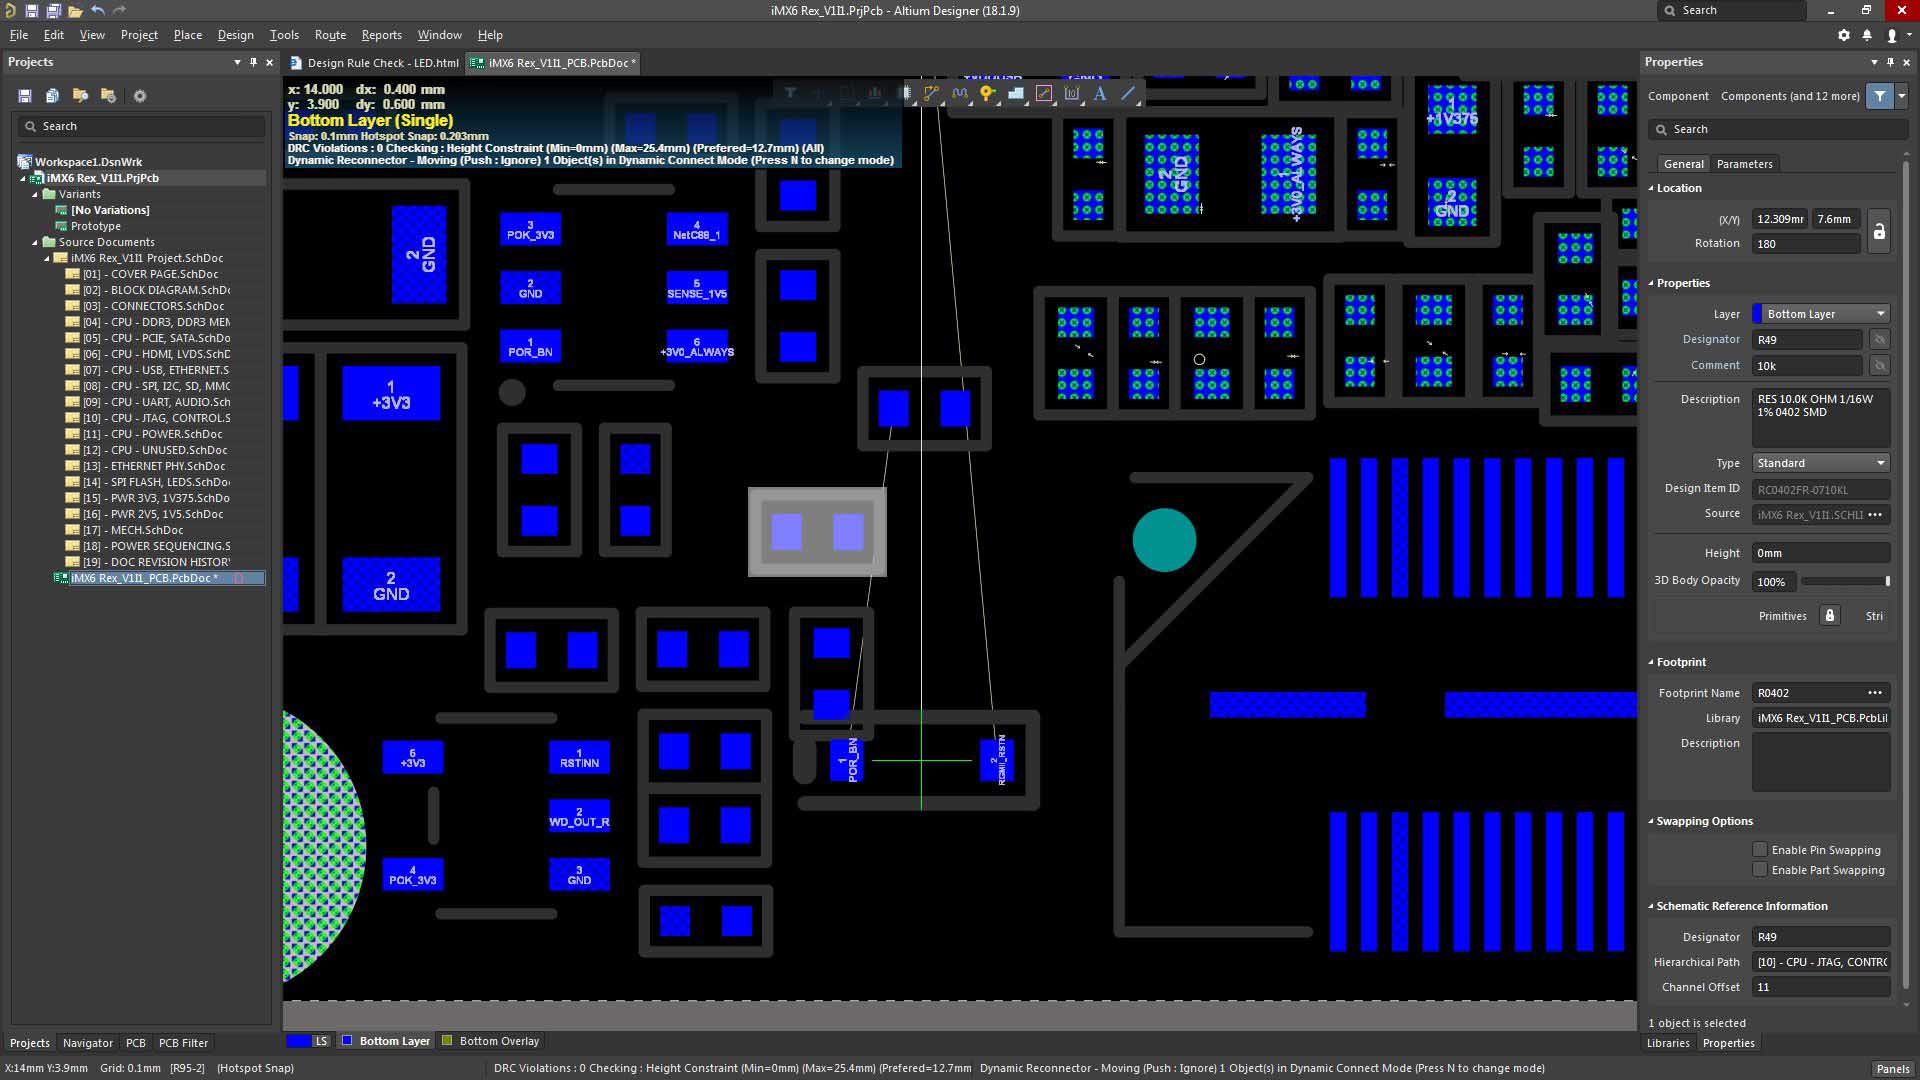Open the Route menu
This screenshot has height=1080, width=1920.
330,35
